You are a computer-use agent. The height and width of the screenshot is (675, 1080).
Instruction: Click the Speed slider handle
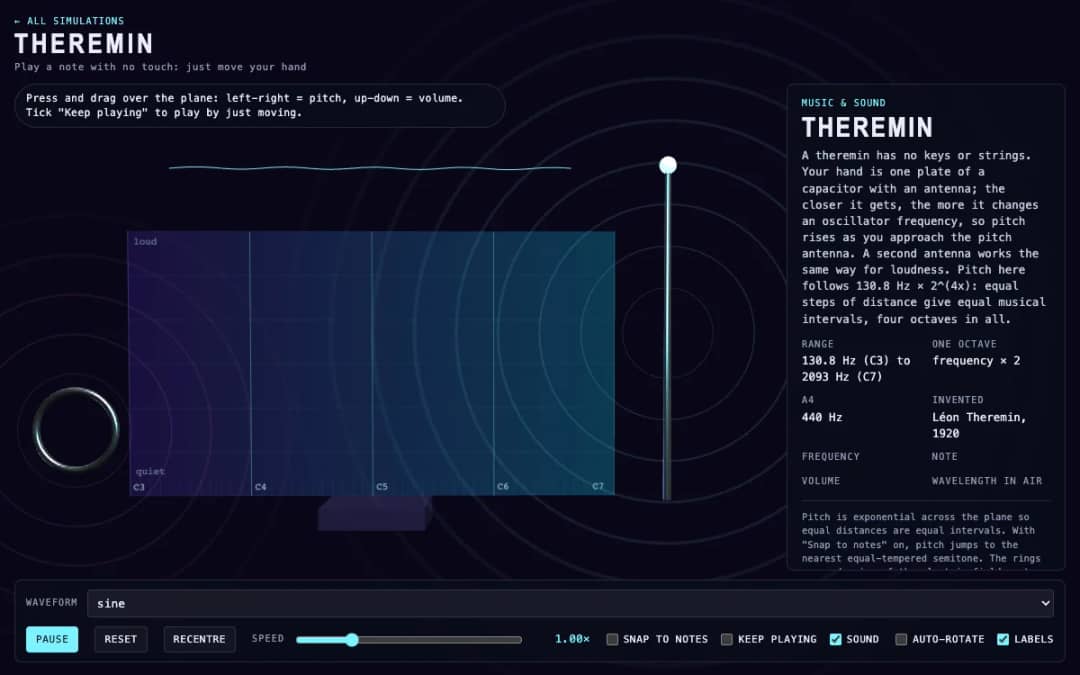coord(352,640)
